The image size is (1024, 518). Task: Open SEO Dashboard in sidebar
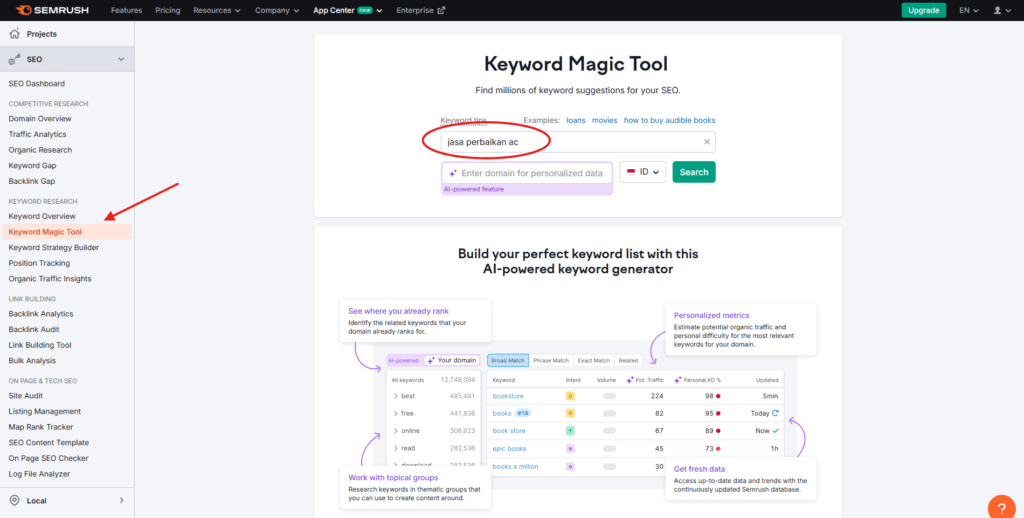tap(37, 84)
